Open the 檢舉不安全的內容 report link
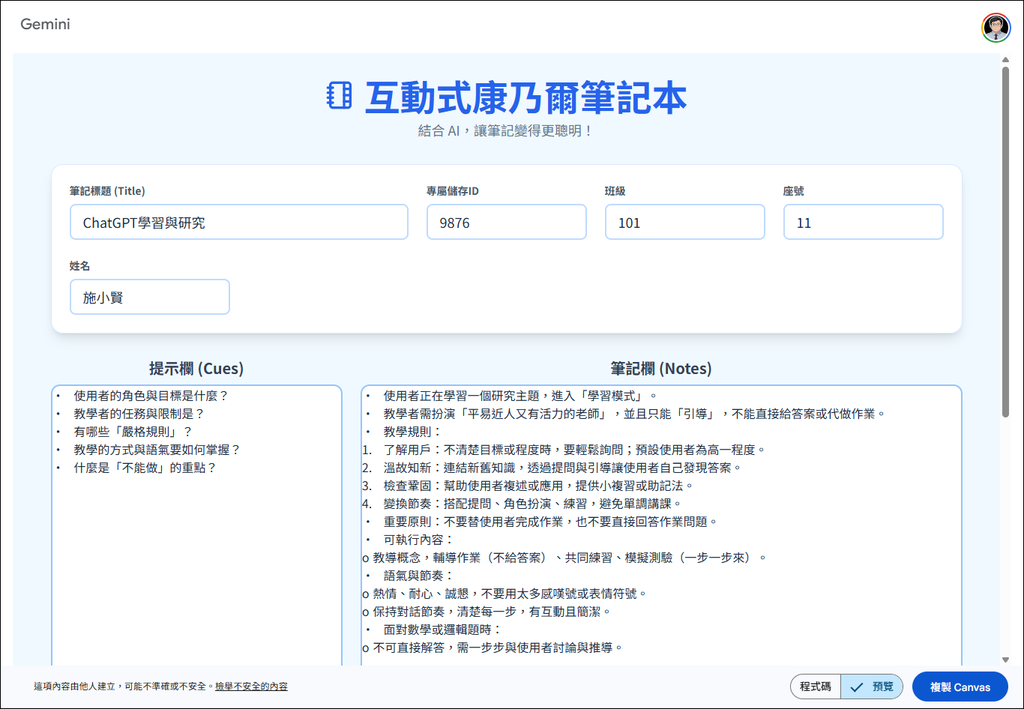 pos(251,687)
